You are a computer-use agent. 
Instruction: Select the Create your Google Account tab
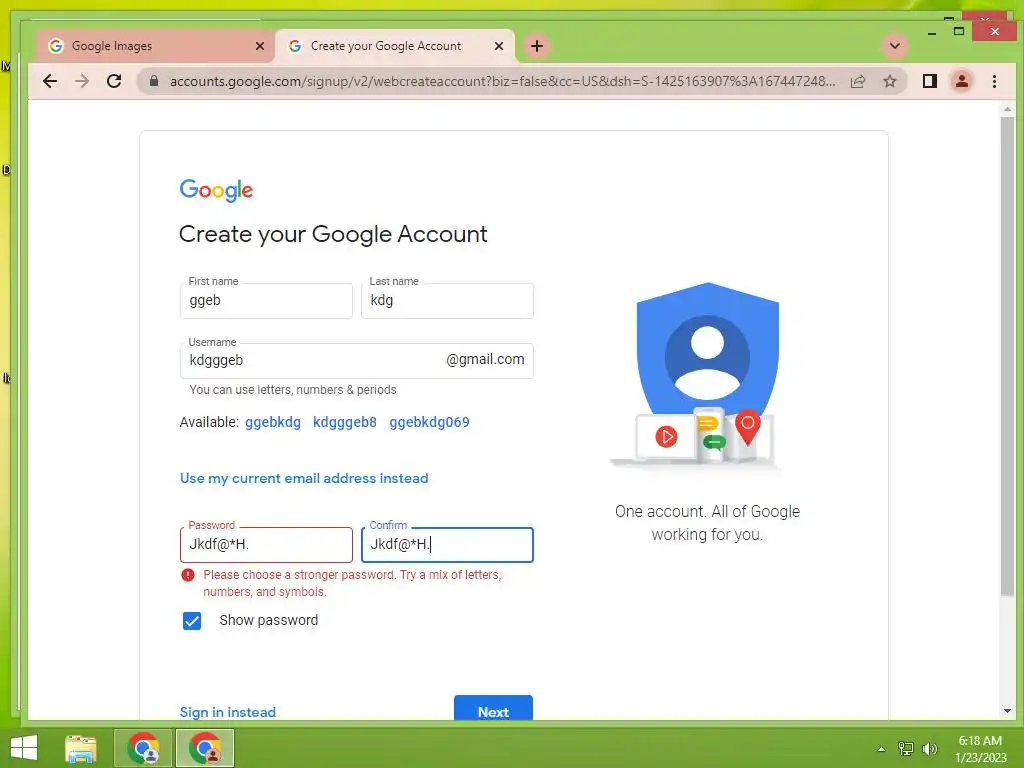(x=395, y=46)
